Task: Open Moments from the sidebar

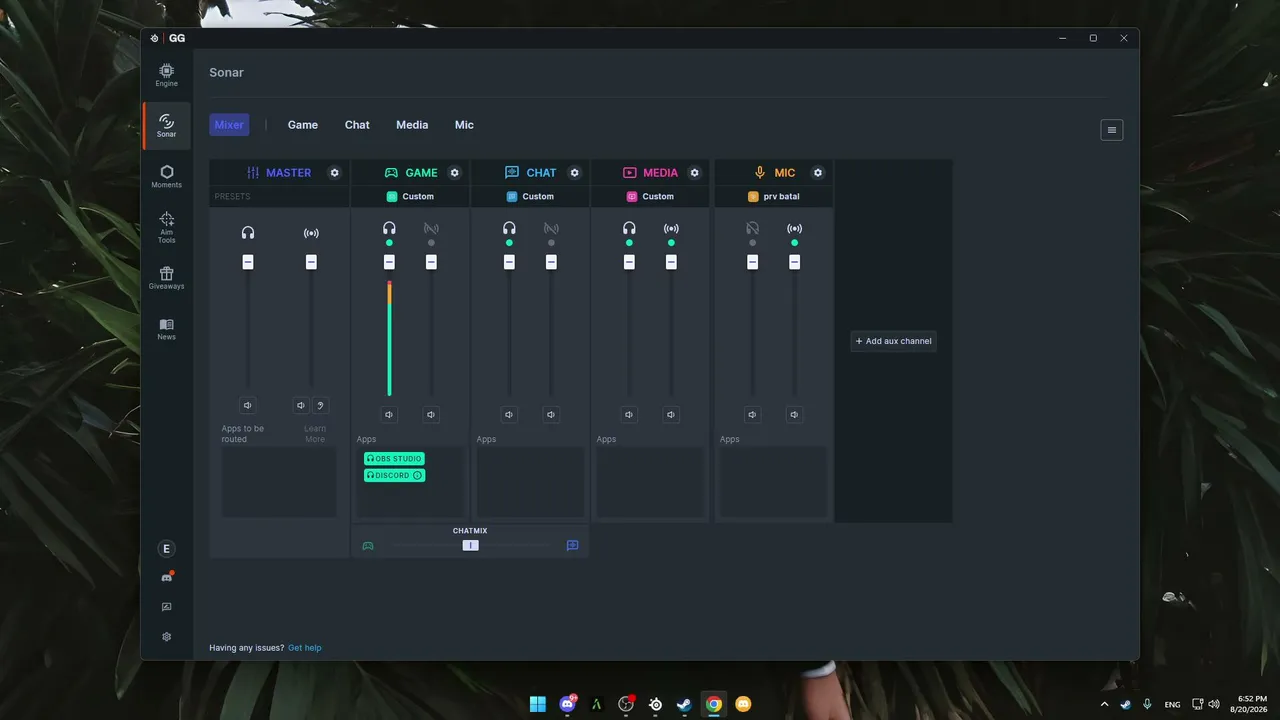Action: pos(166,177)
